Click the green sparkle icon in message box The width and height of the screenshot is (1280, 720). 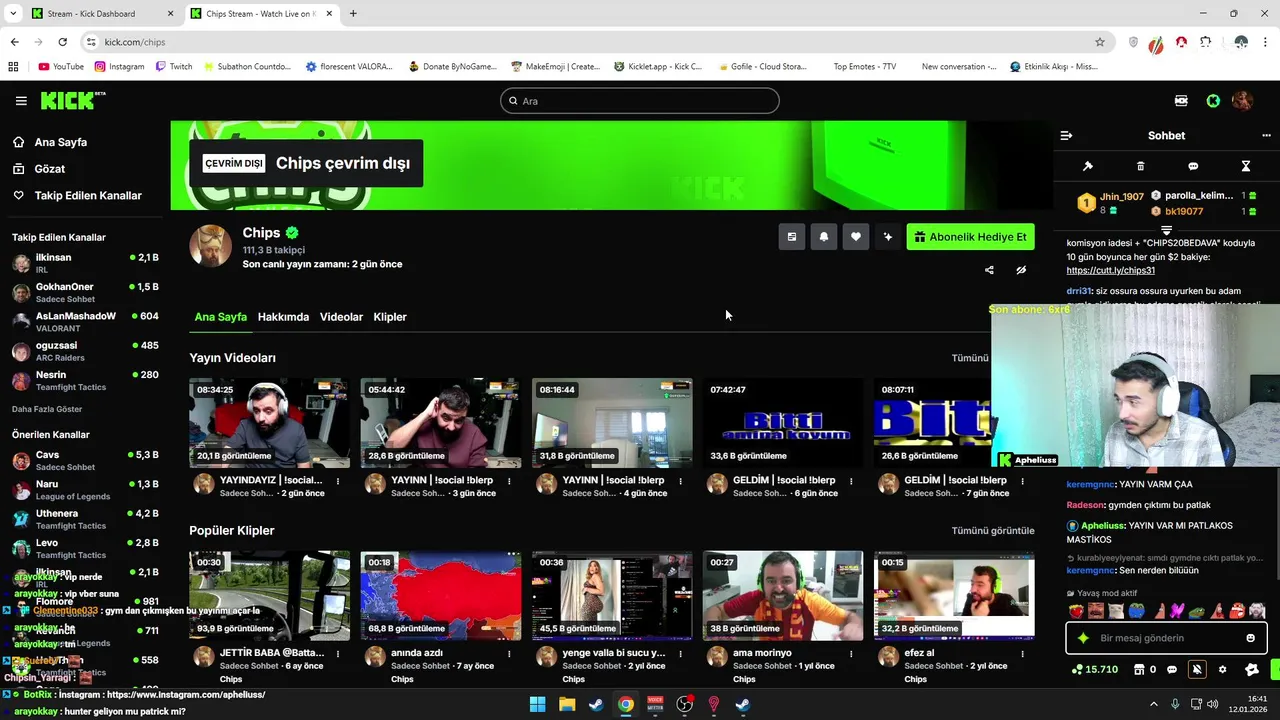click(x=1083, y=638)
